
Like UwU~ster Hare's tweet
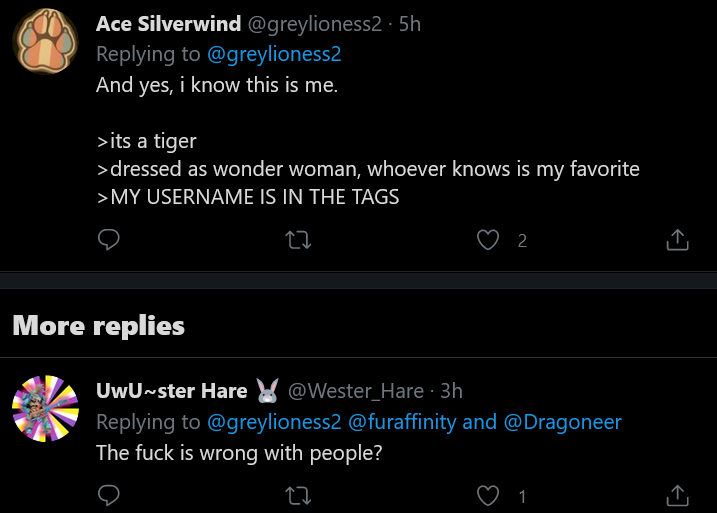pos(488,496)
